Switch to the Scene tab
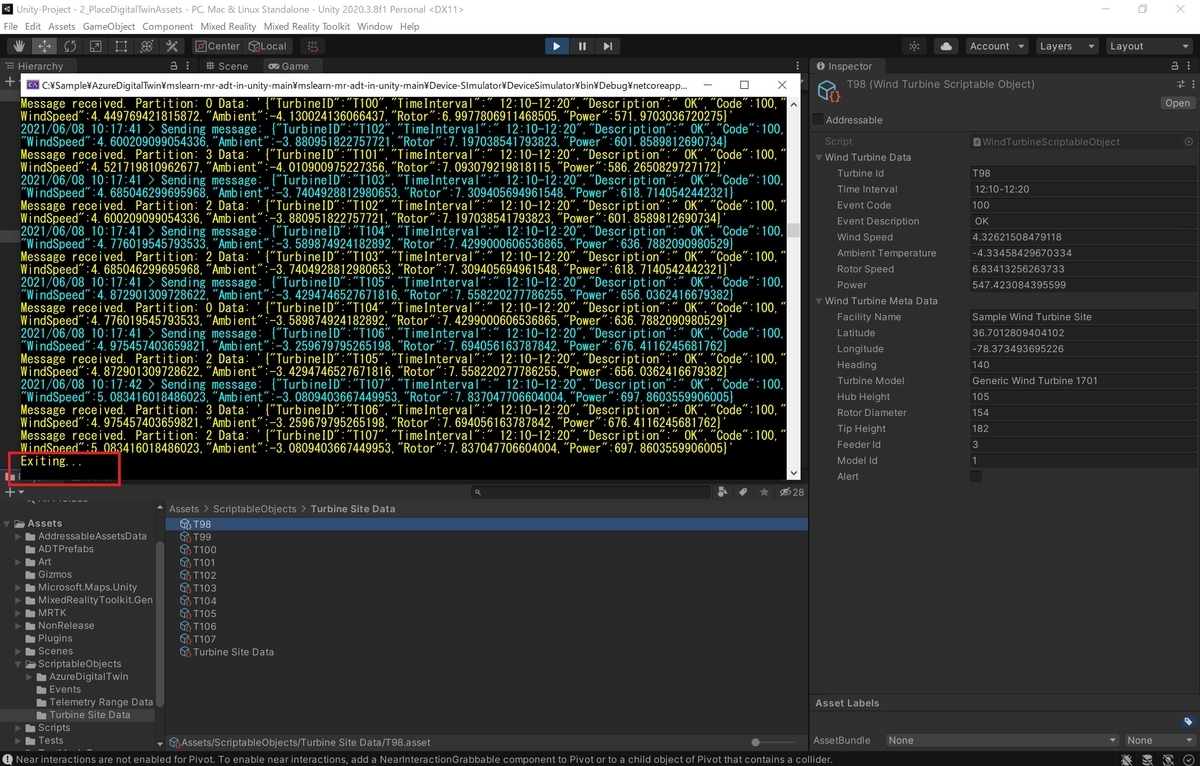The image size is (1200, 766). coord(226,66)
